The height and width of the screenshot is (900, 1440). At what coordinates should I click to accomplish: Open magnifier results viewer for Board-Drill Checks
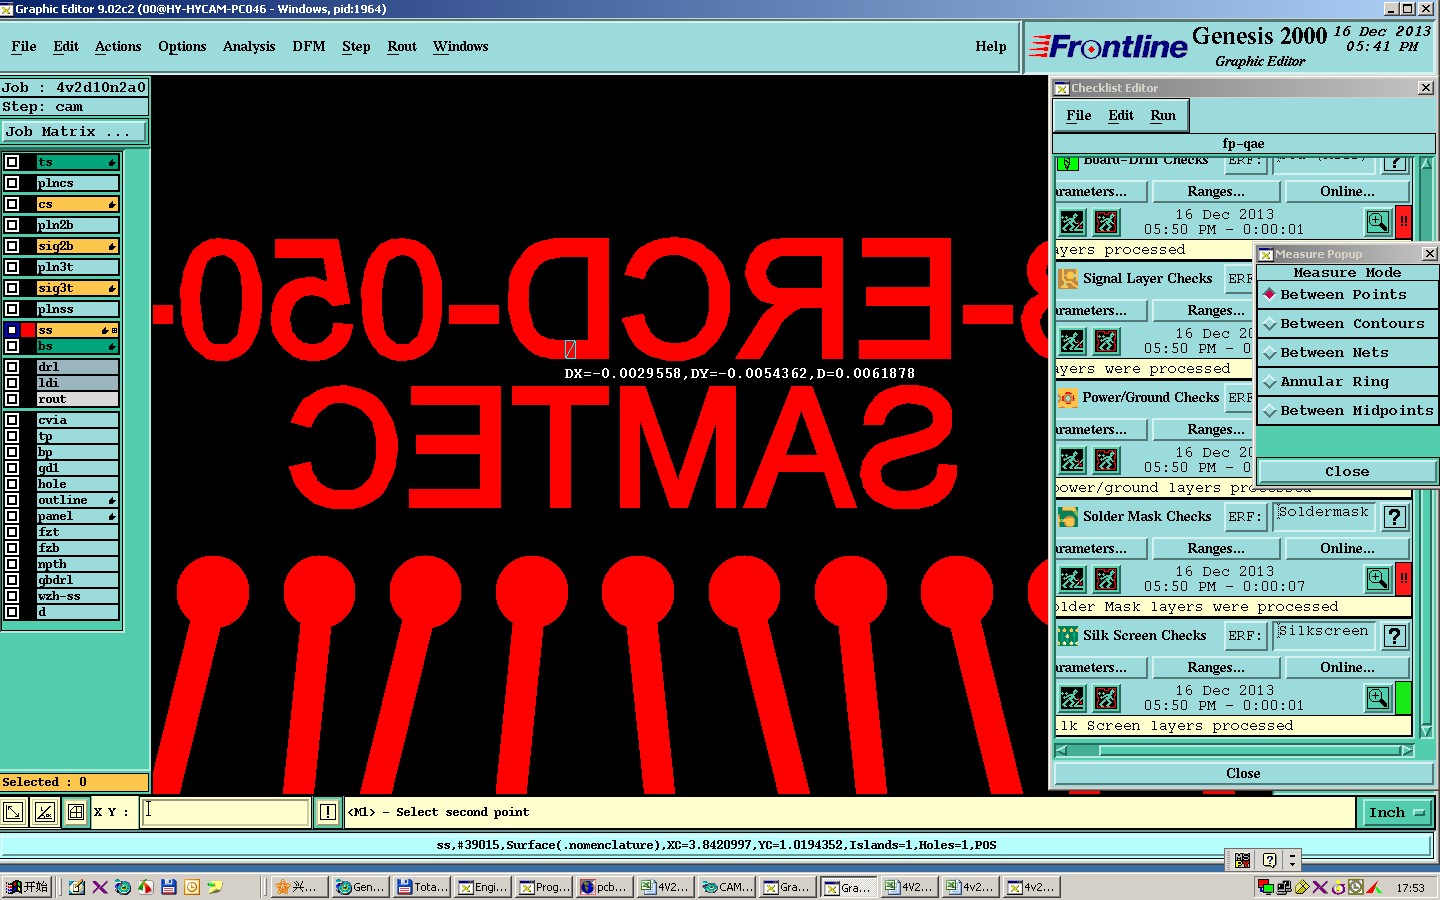coord(1378,222)
